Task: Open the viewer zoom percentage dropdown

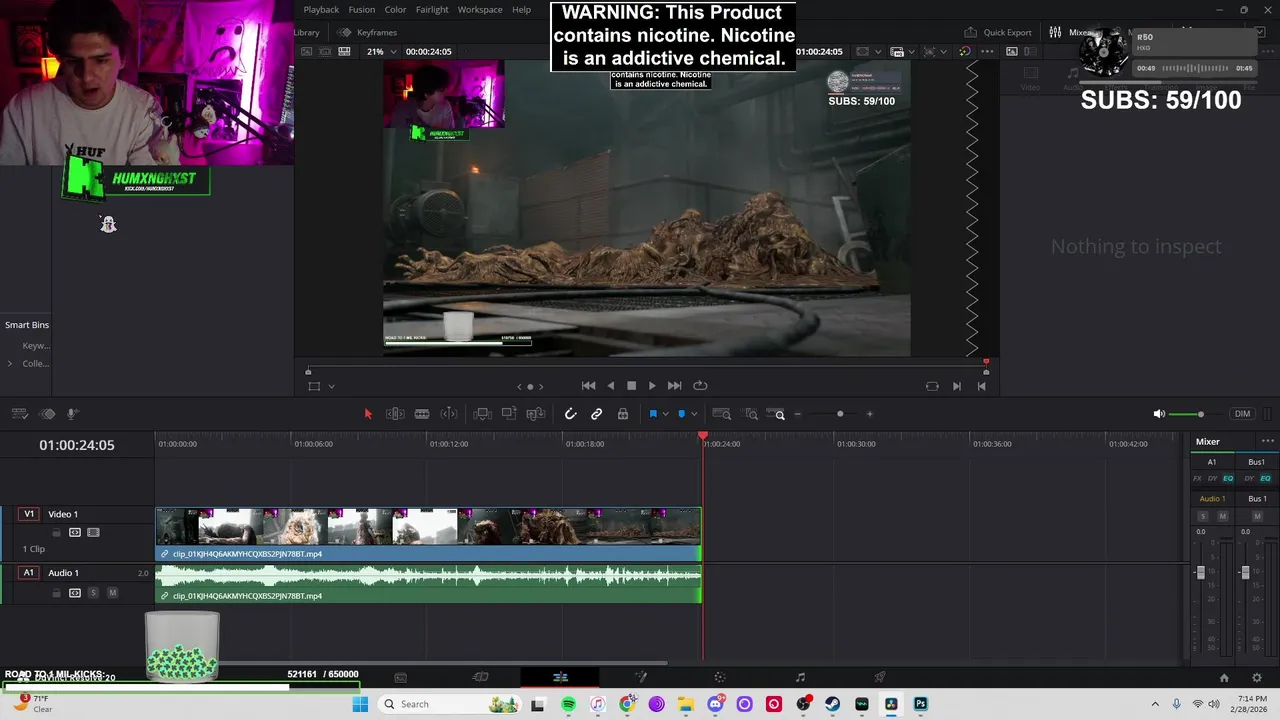Action: tap(380, 51)
